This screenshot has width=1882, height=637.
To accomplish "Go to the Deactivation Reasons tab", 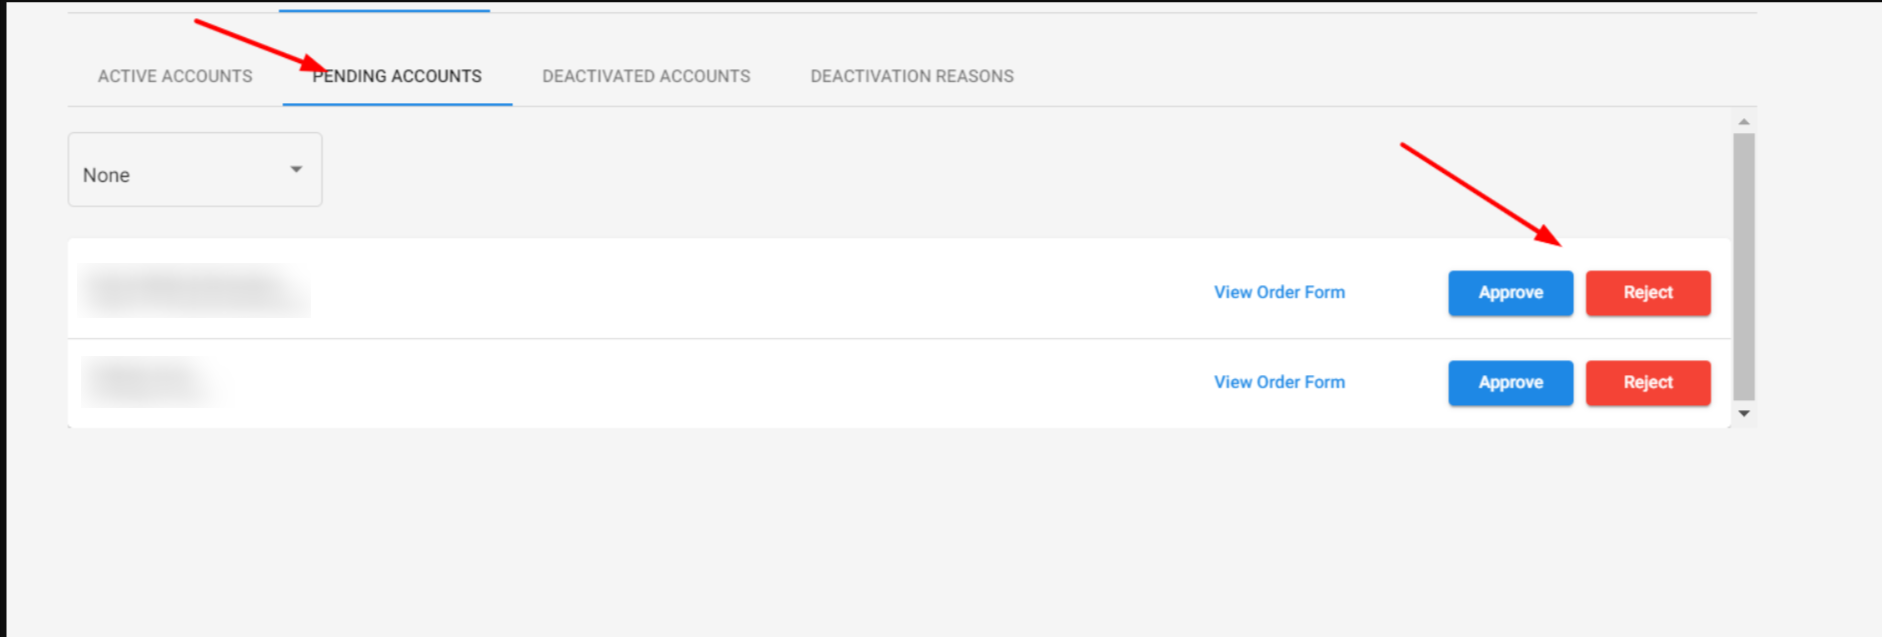I will point(912,76).
